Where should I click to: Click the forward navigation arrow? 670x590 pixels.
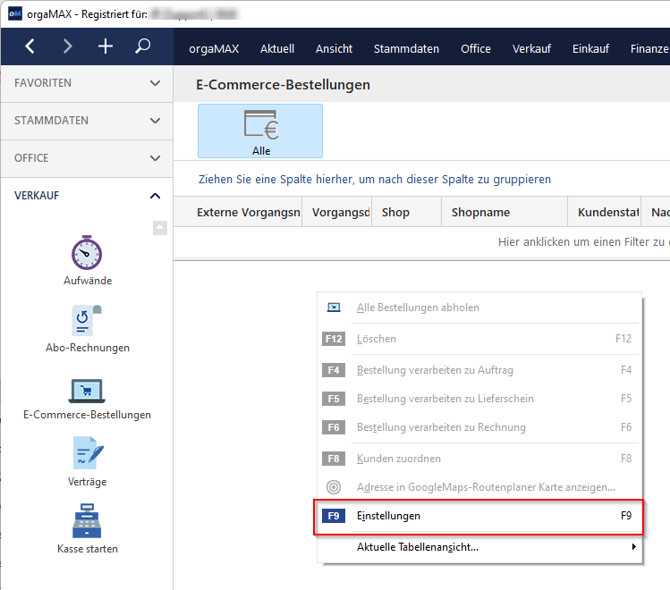67,46
